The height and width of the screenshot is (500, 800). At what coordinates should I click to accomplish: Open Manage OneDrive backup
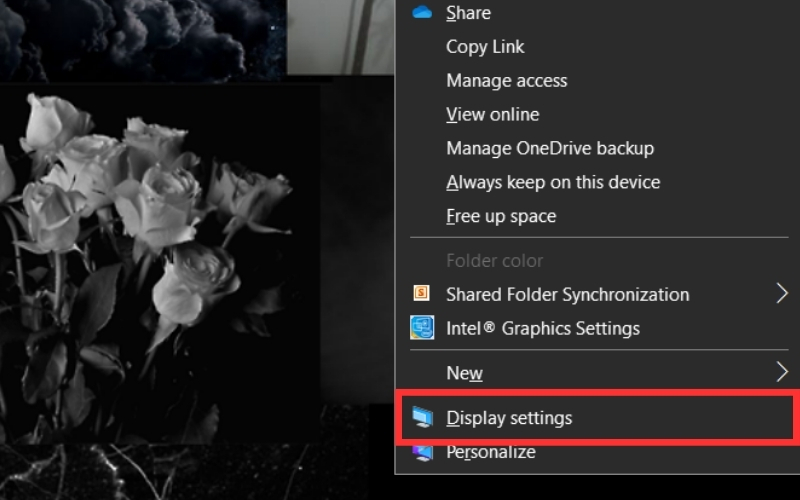[x=550, y=148]
